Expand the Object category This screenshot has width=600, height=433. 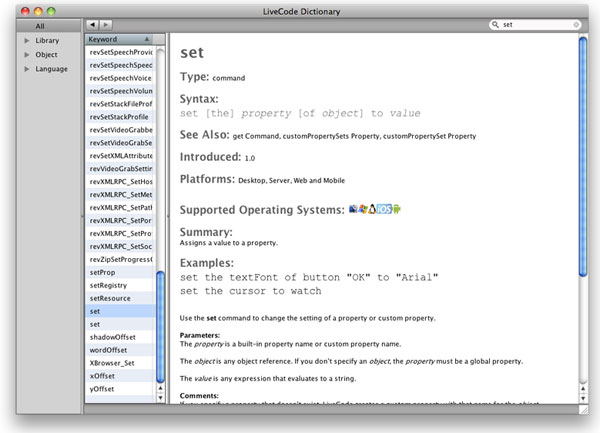[x=27, y=55]
